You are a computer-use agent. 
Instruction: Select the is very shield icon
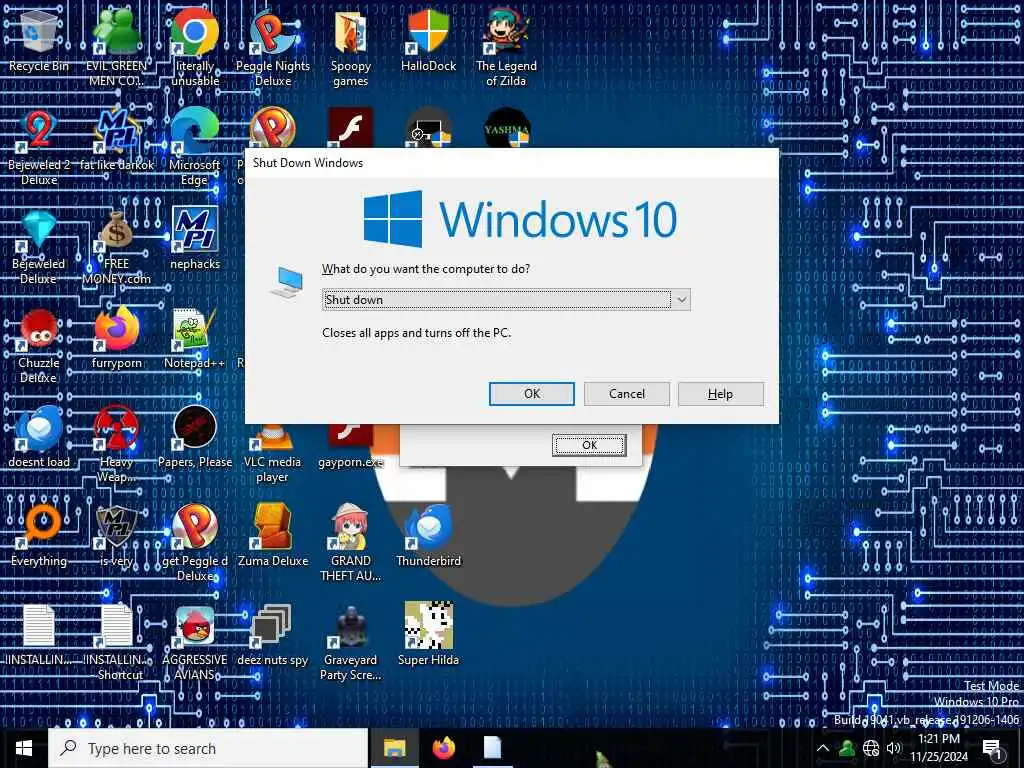point(116,537)
